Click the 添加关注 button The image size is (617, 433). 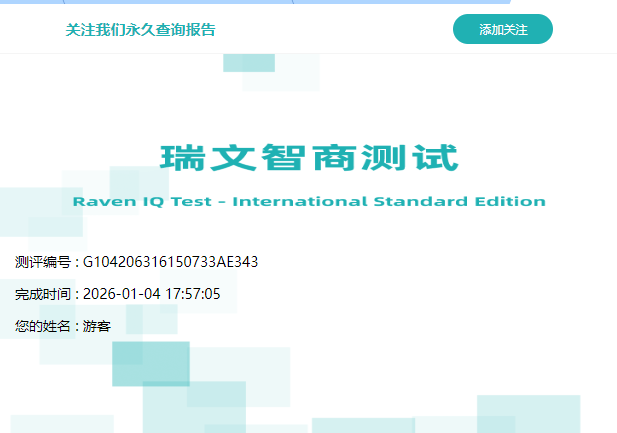502,30
